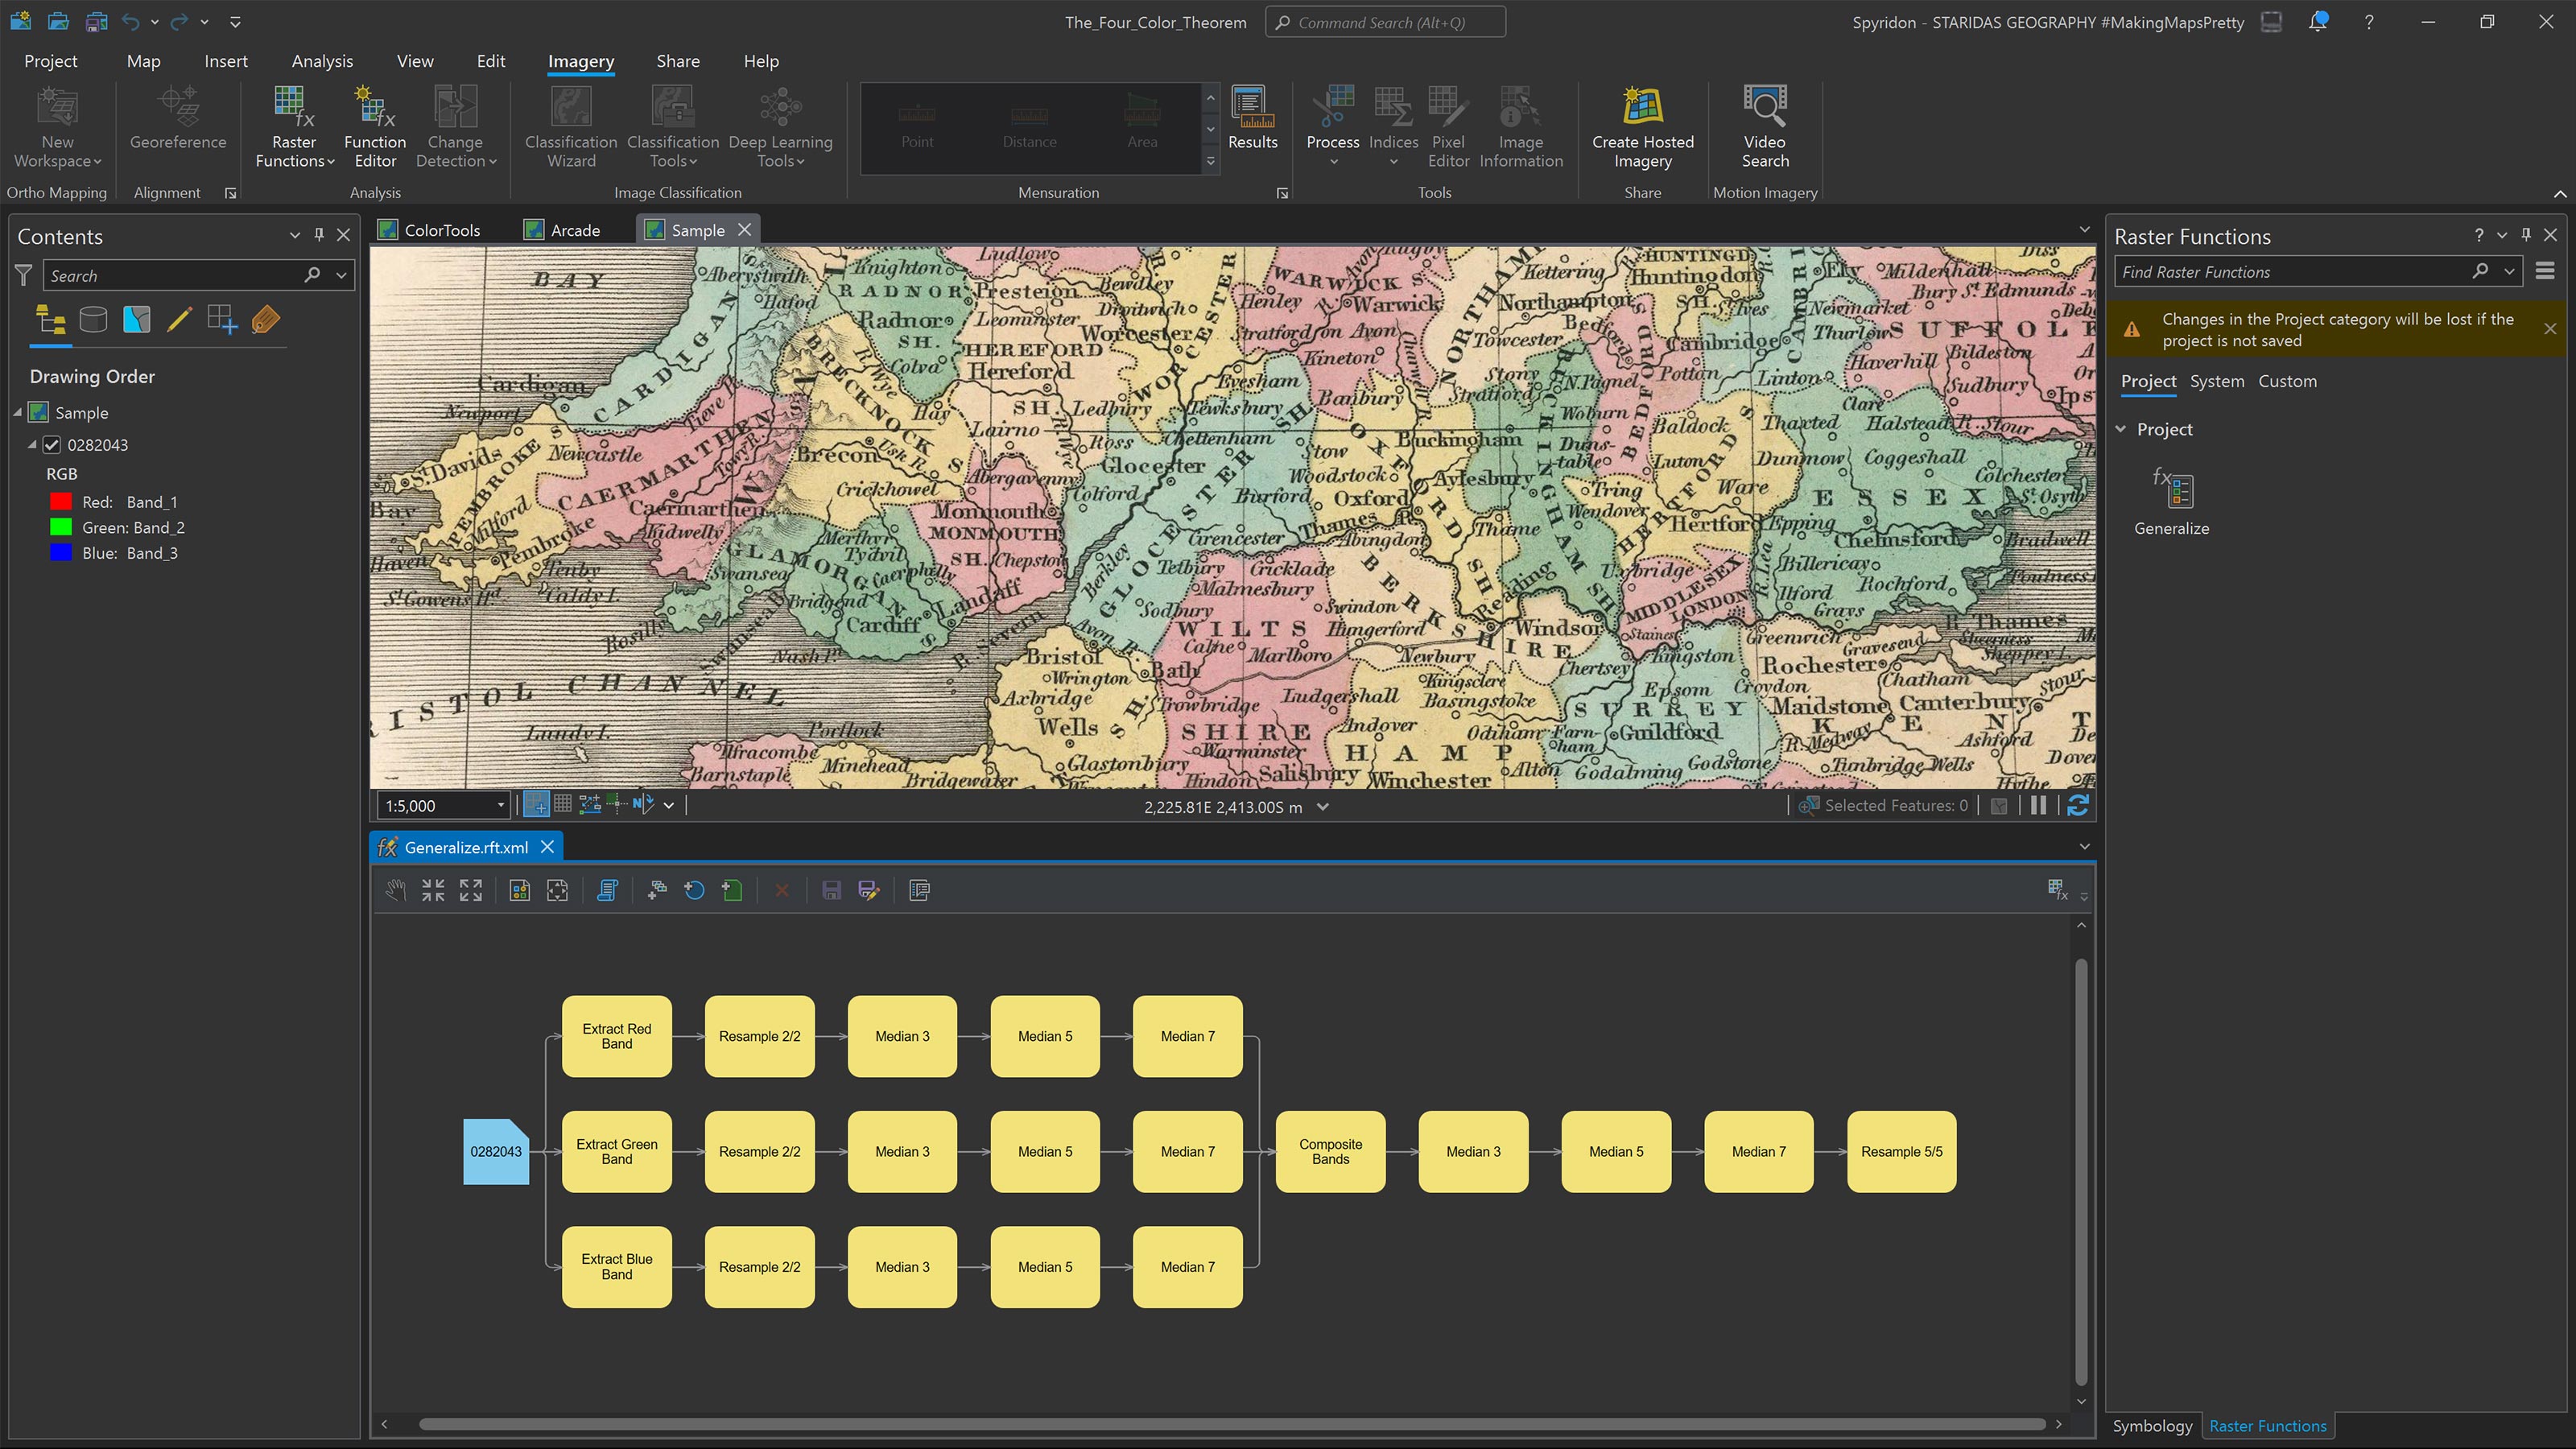2576x1449 pixels.
Task: Save the Generalize function edits
Action: [831, 890]
